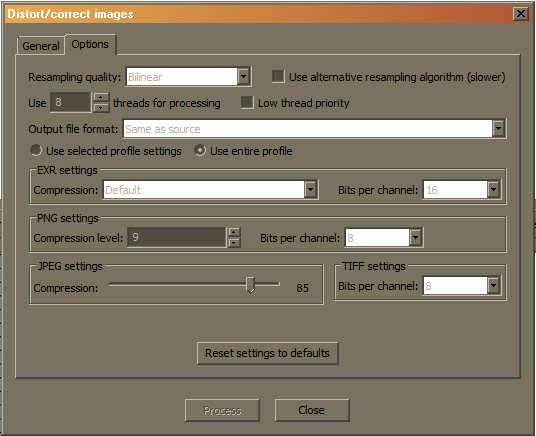Lower PNG compression level using down arrow

point(234,242)
